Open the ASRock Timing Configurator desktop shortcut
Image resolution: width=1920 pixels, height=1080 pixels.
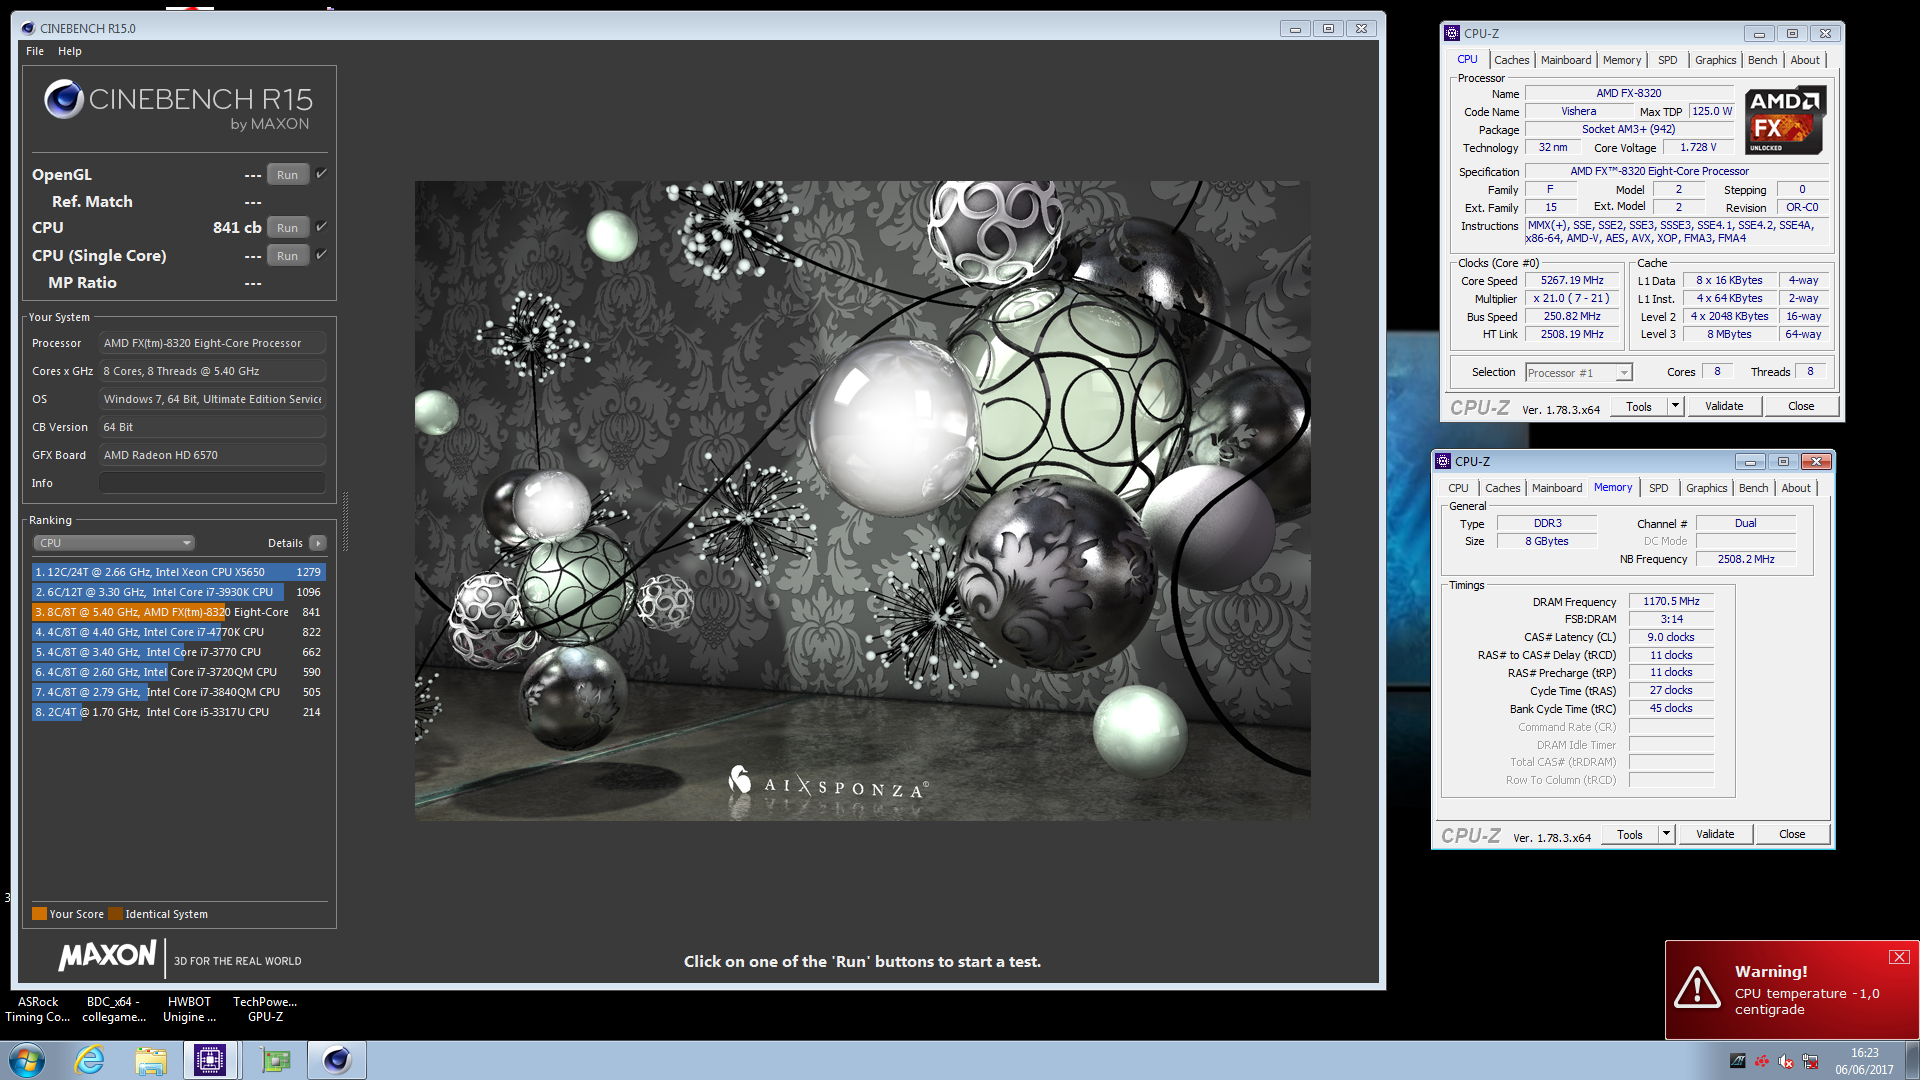(38, 1009)
